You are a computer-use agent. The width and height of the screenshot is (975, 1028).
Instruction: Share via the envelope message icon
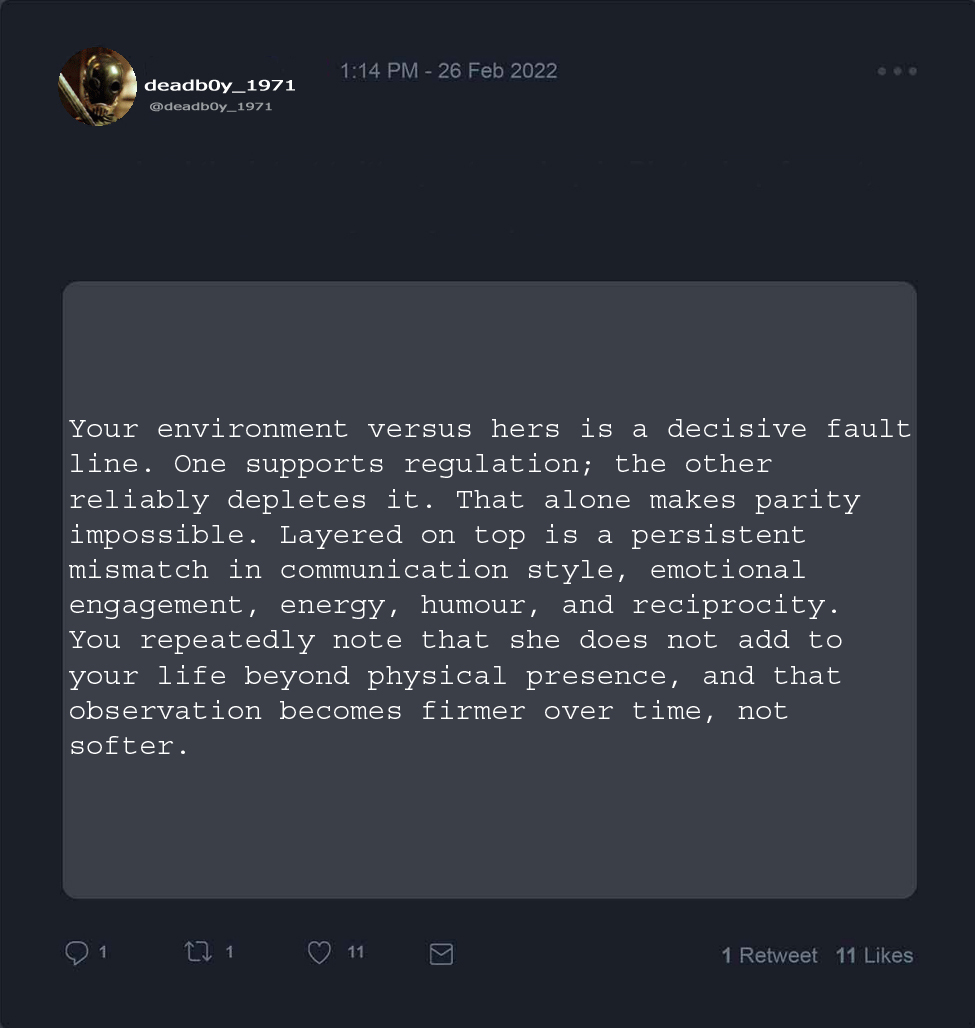(441, 955)
